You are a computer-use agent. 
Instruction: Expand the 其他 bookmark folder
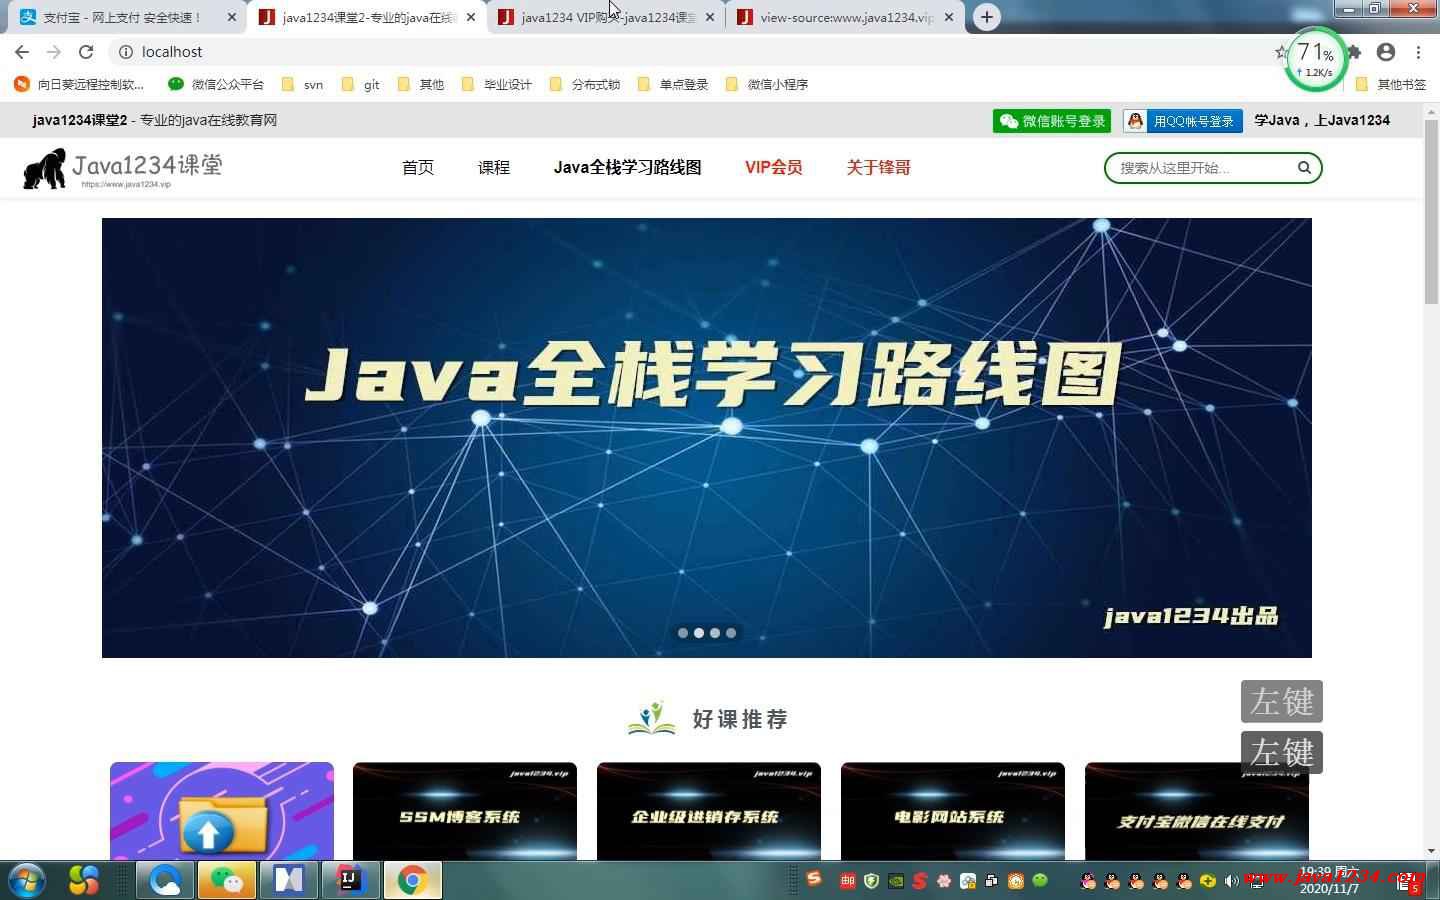pyautogui.click(x=421, y=84)
